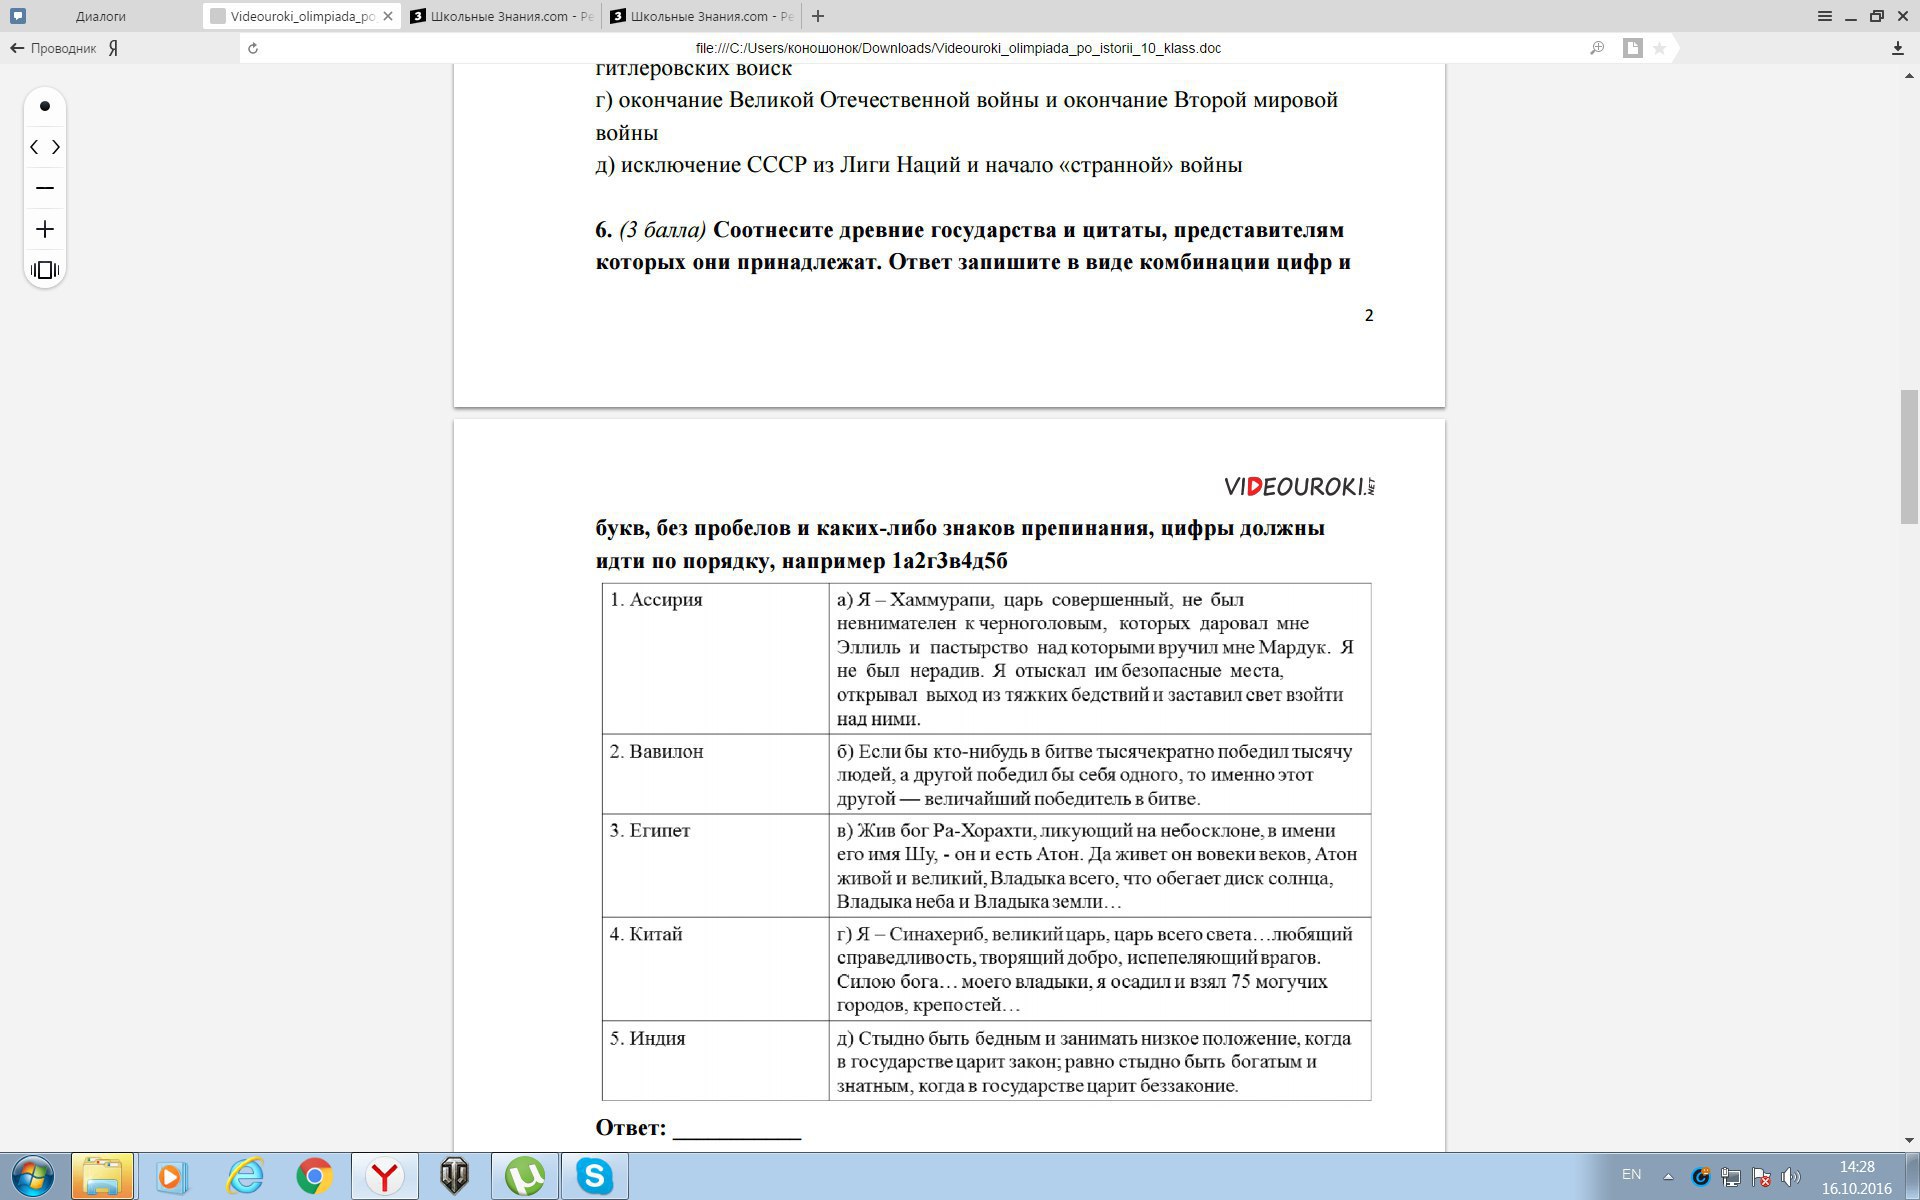
Task: Zoom in with the plus button
Action: (x=44, y=229)
